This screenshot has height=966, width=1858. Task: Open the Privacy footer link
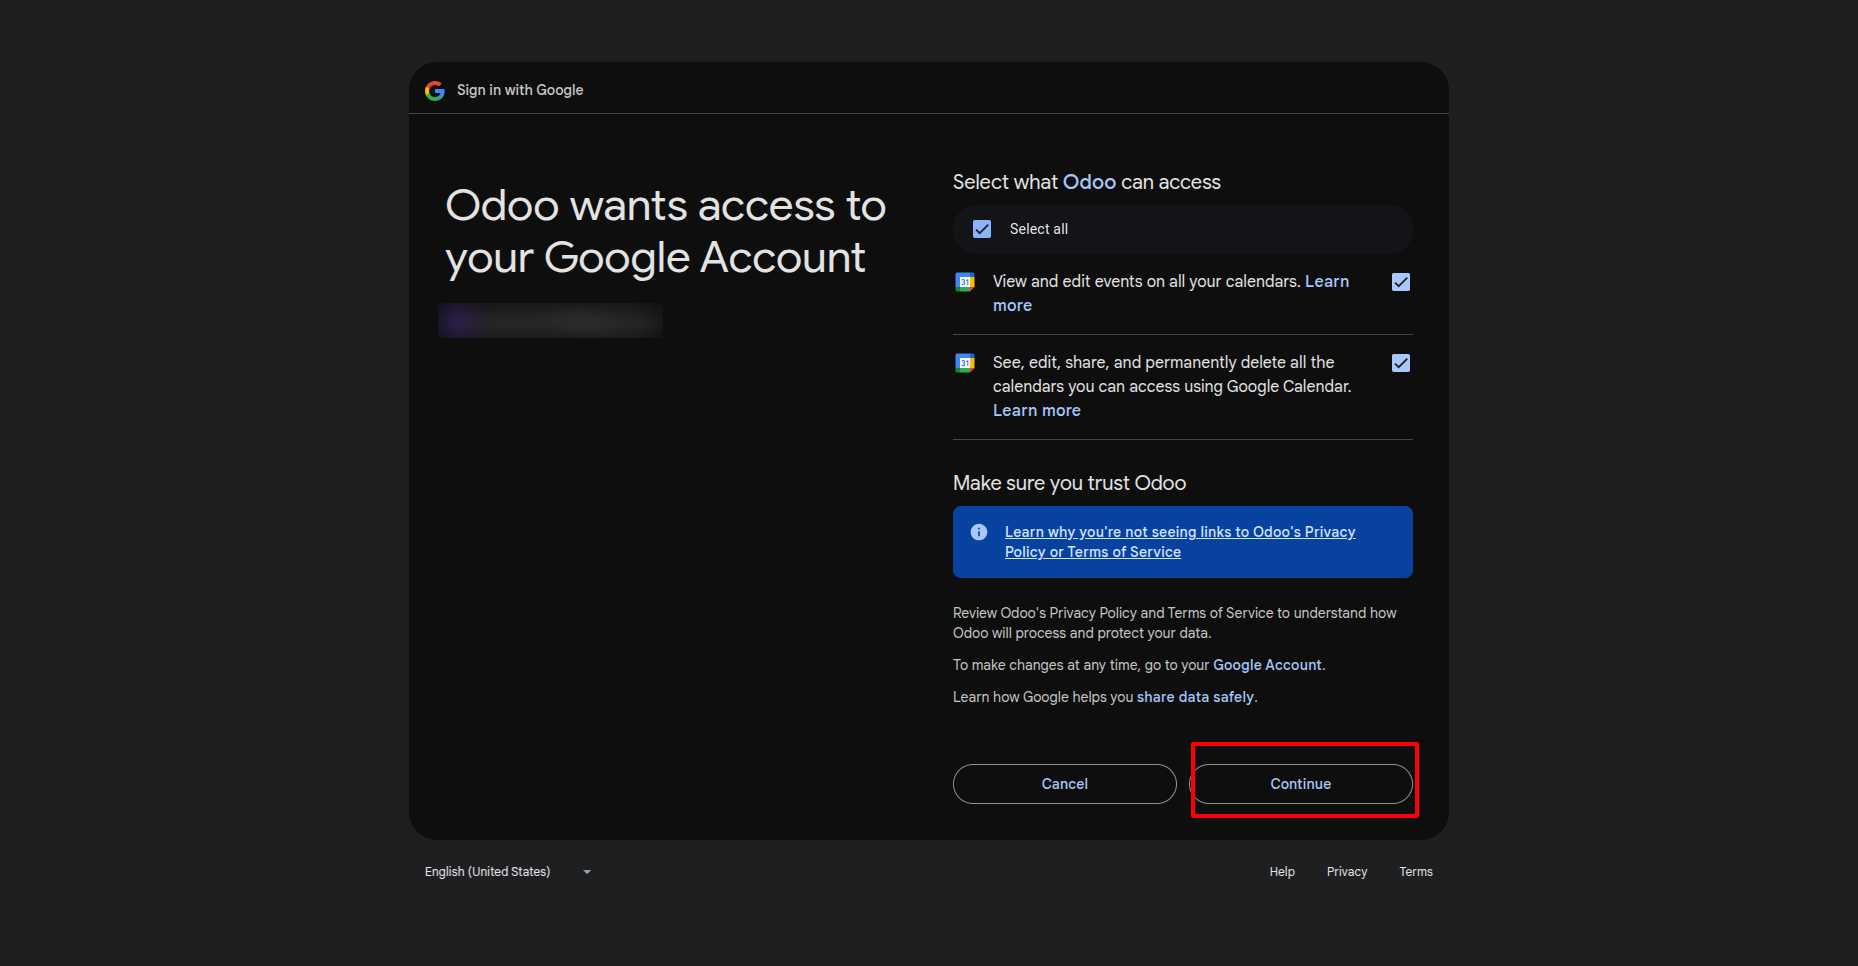pos(1347,872)
